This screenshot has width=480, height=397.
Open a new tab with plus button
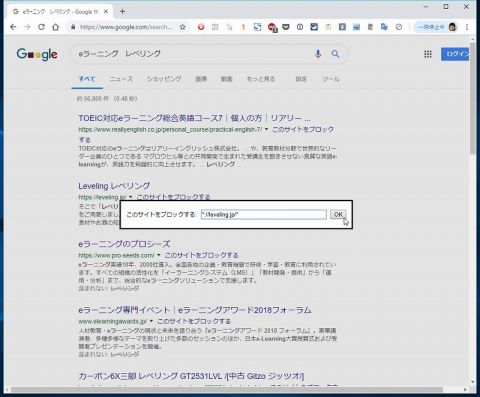point(122,12)
